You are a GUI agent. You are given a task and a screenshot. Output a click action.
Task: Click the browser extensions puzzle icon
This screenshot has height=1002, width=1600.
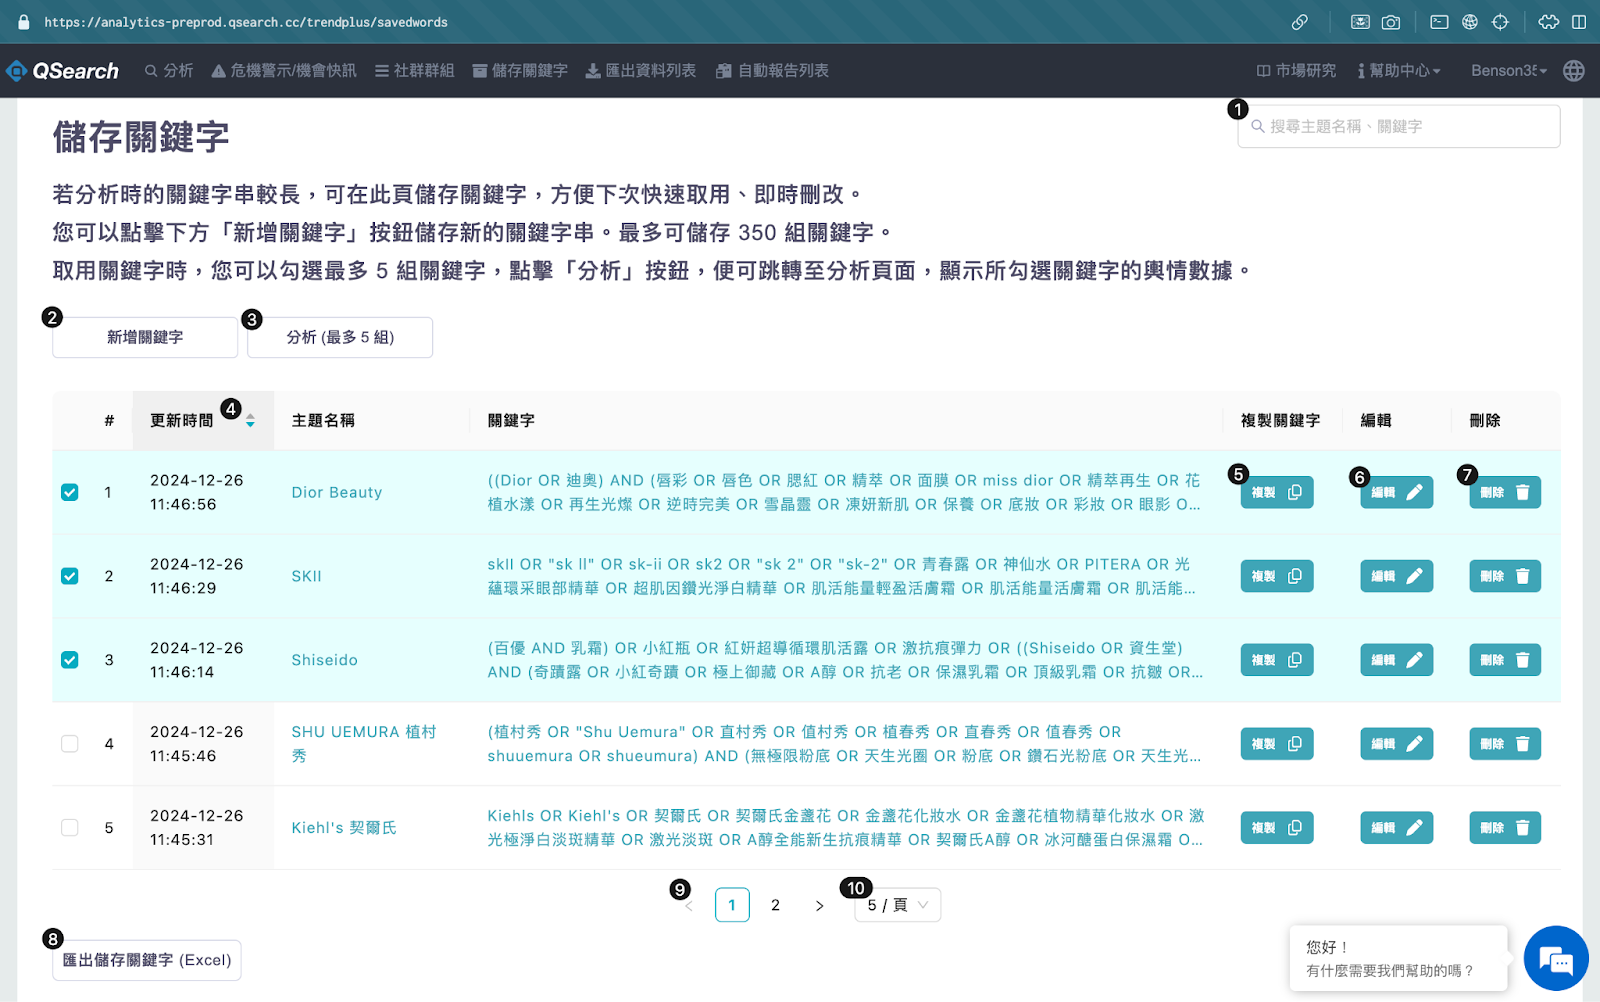pyautogui.click(x=1548, y=22)
